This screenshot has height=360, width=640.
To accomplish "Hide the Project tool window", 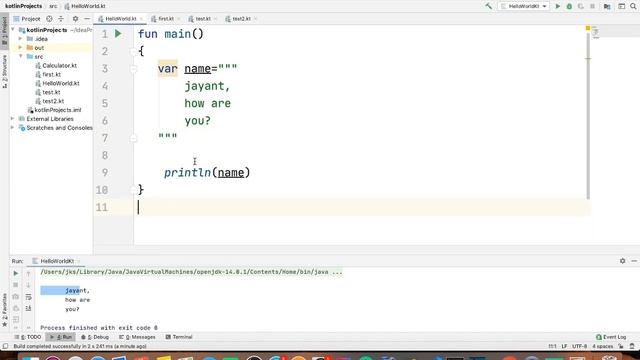I will pos(87,19).
